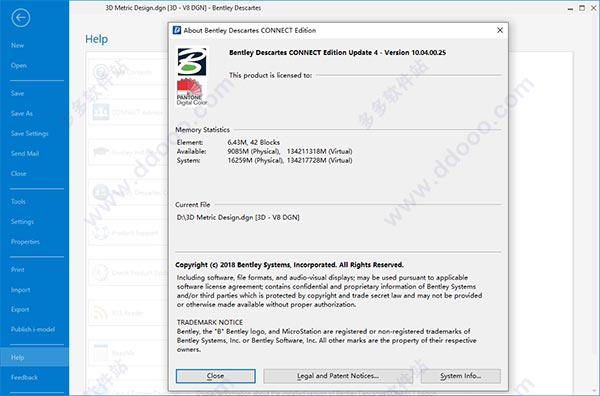Select the highlighted Help sidebar item

(x=34, y=357)
